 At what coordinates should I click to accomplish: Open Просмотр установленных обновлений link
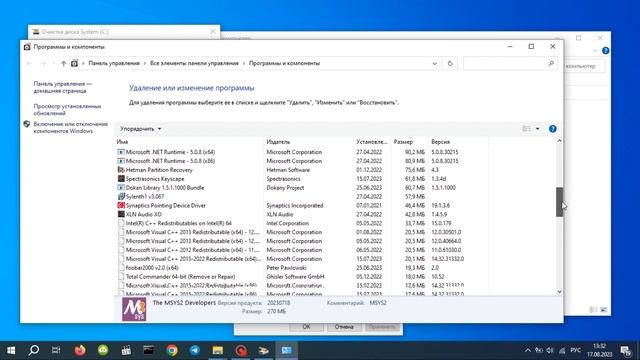tap(67, 109)
